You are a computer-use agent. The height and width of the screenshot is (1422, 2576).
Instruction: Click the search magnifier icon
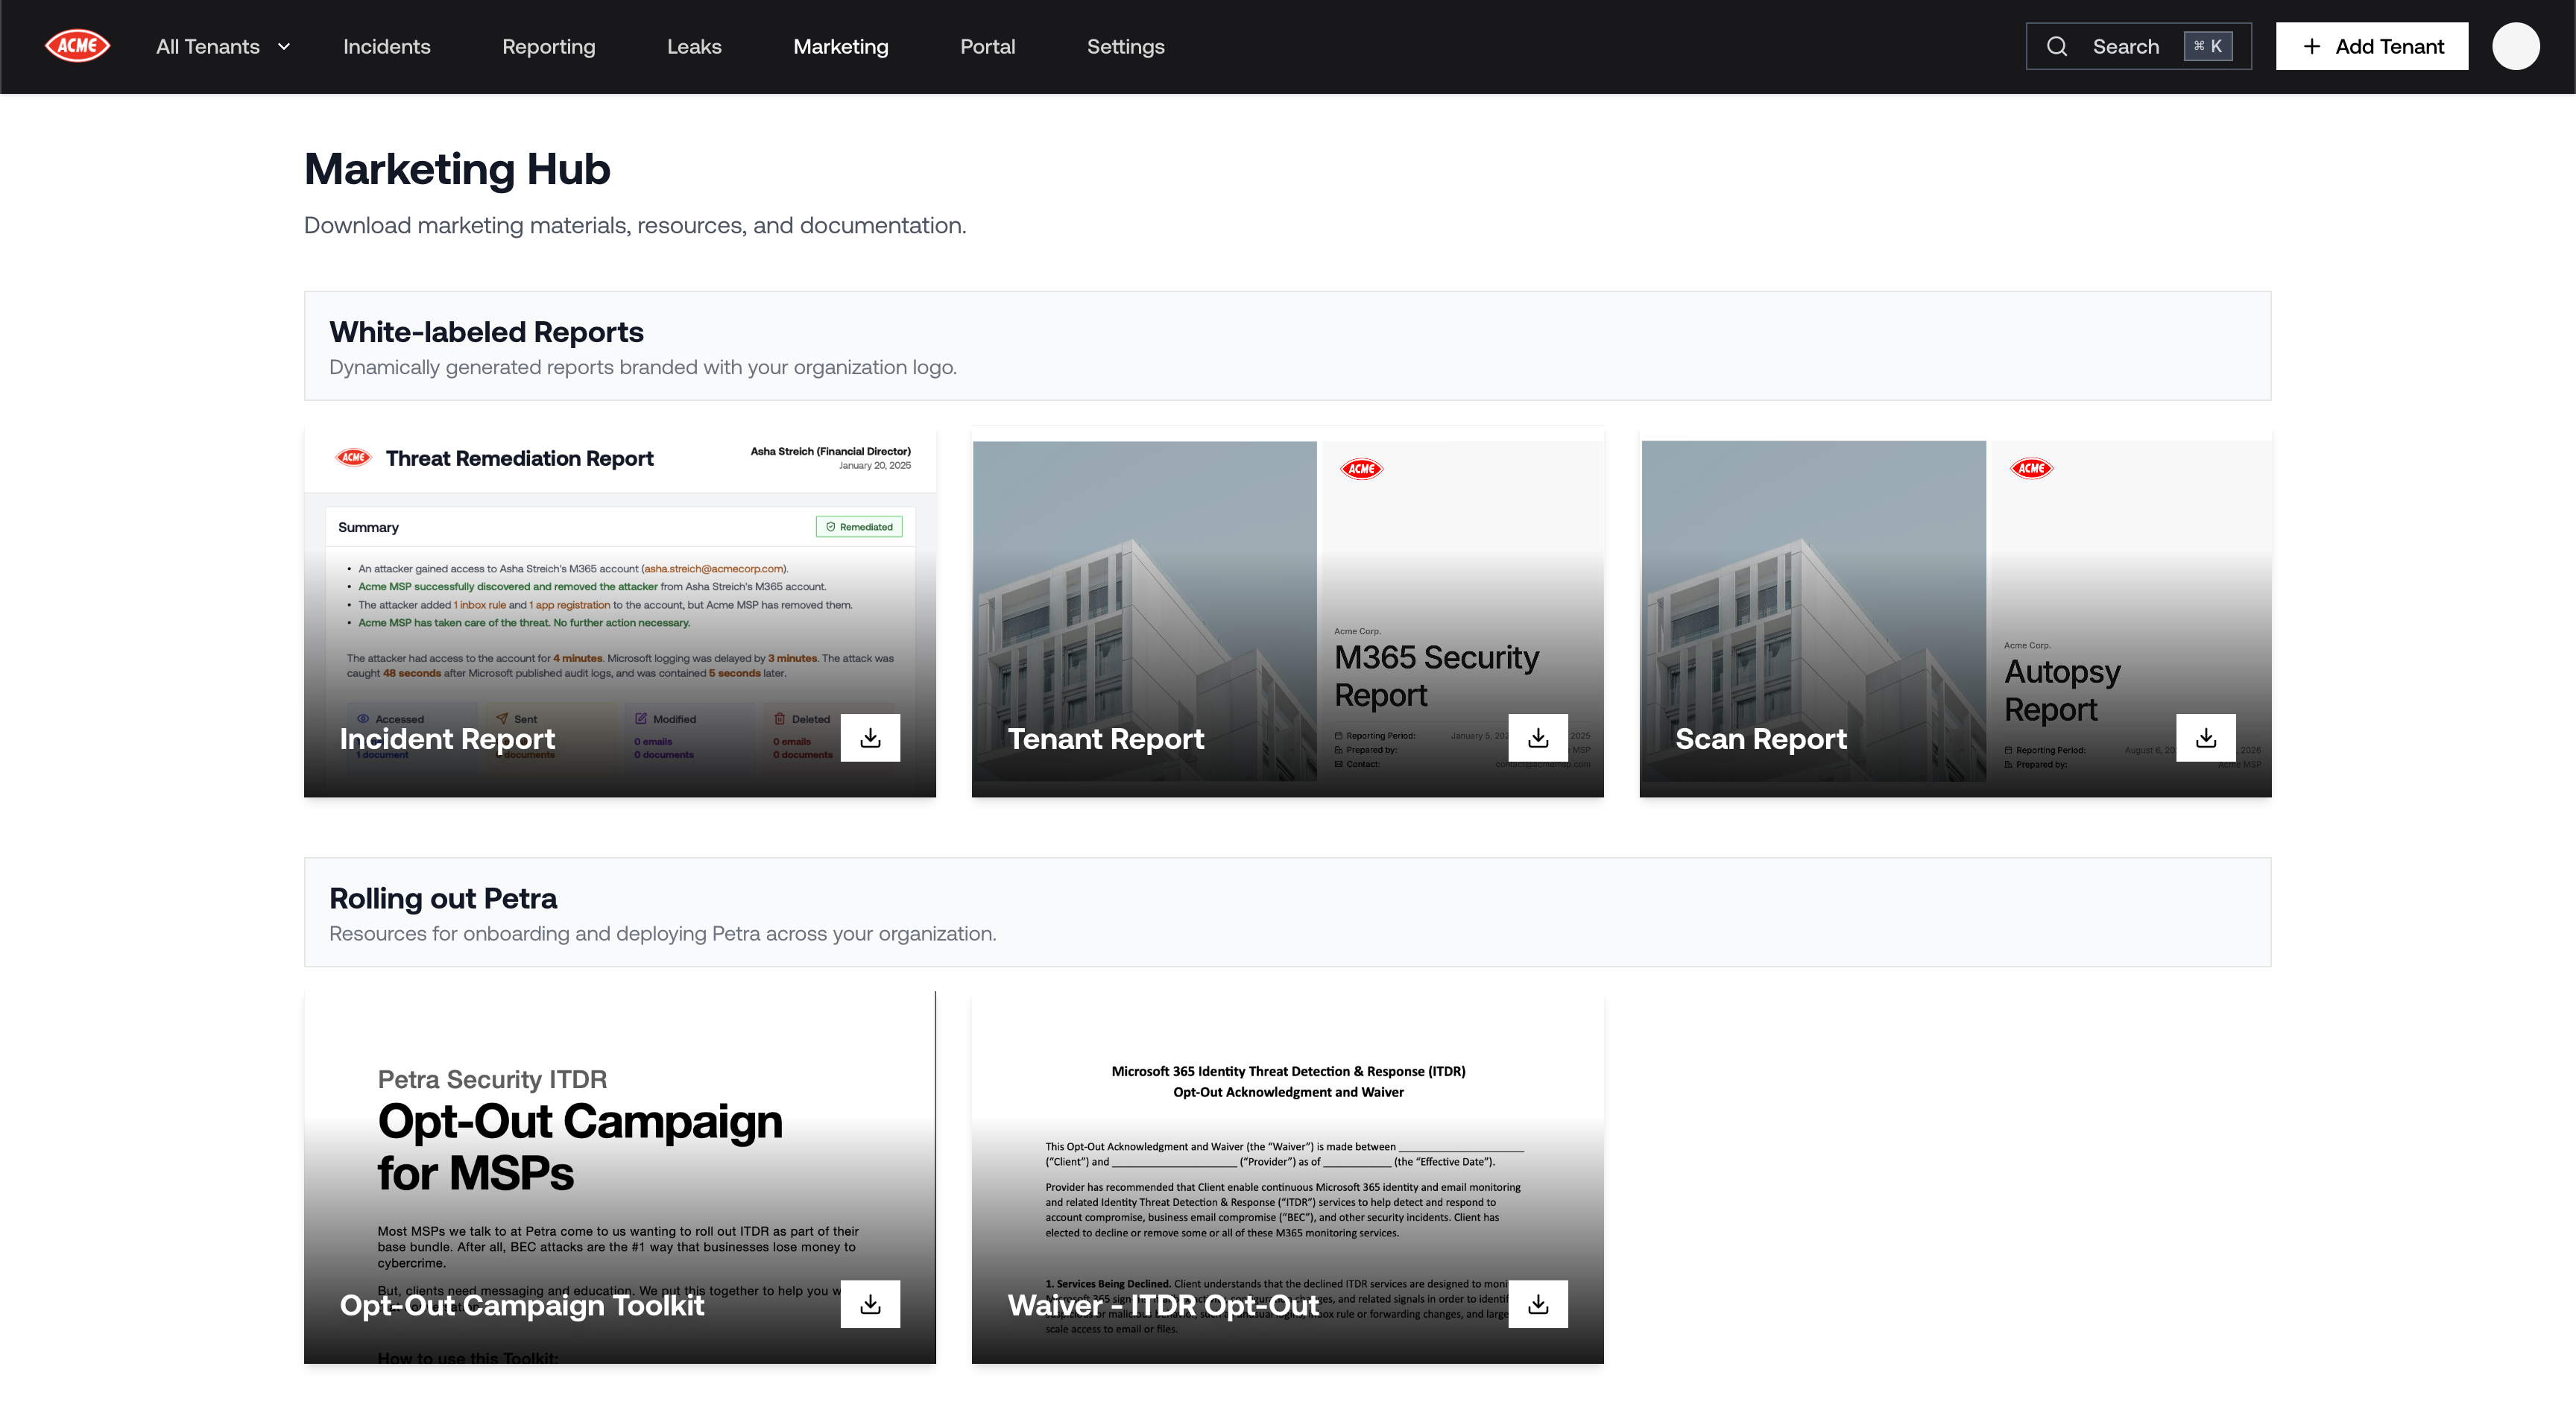coord(2056,46)
